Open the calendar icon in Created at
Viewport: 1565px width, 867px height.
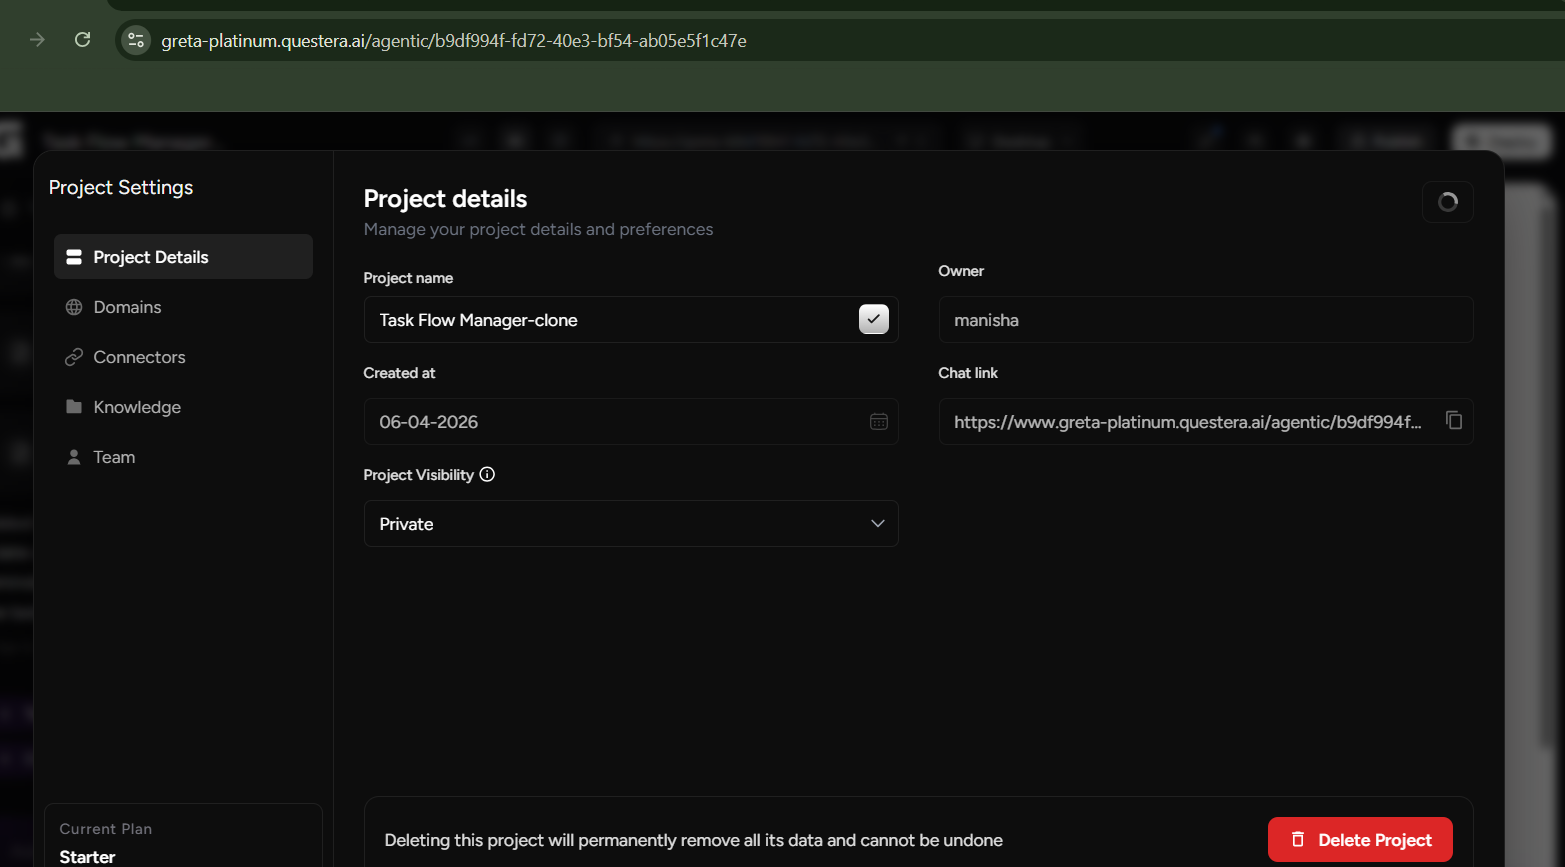[x=879, y=422]
